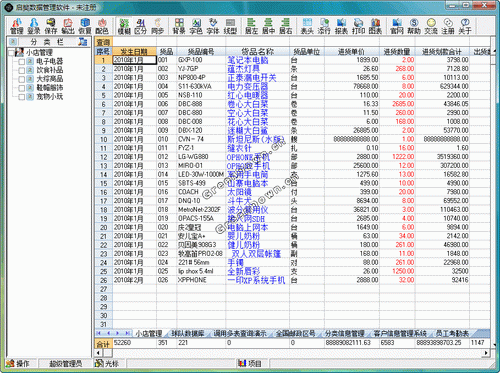Click the horizontal scrollbar right arrow
Viewport: 500px width, 373px height.
486,353
